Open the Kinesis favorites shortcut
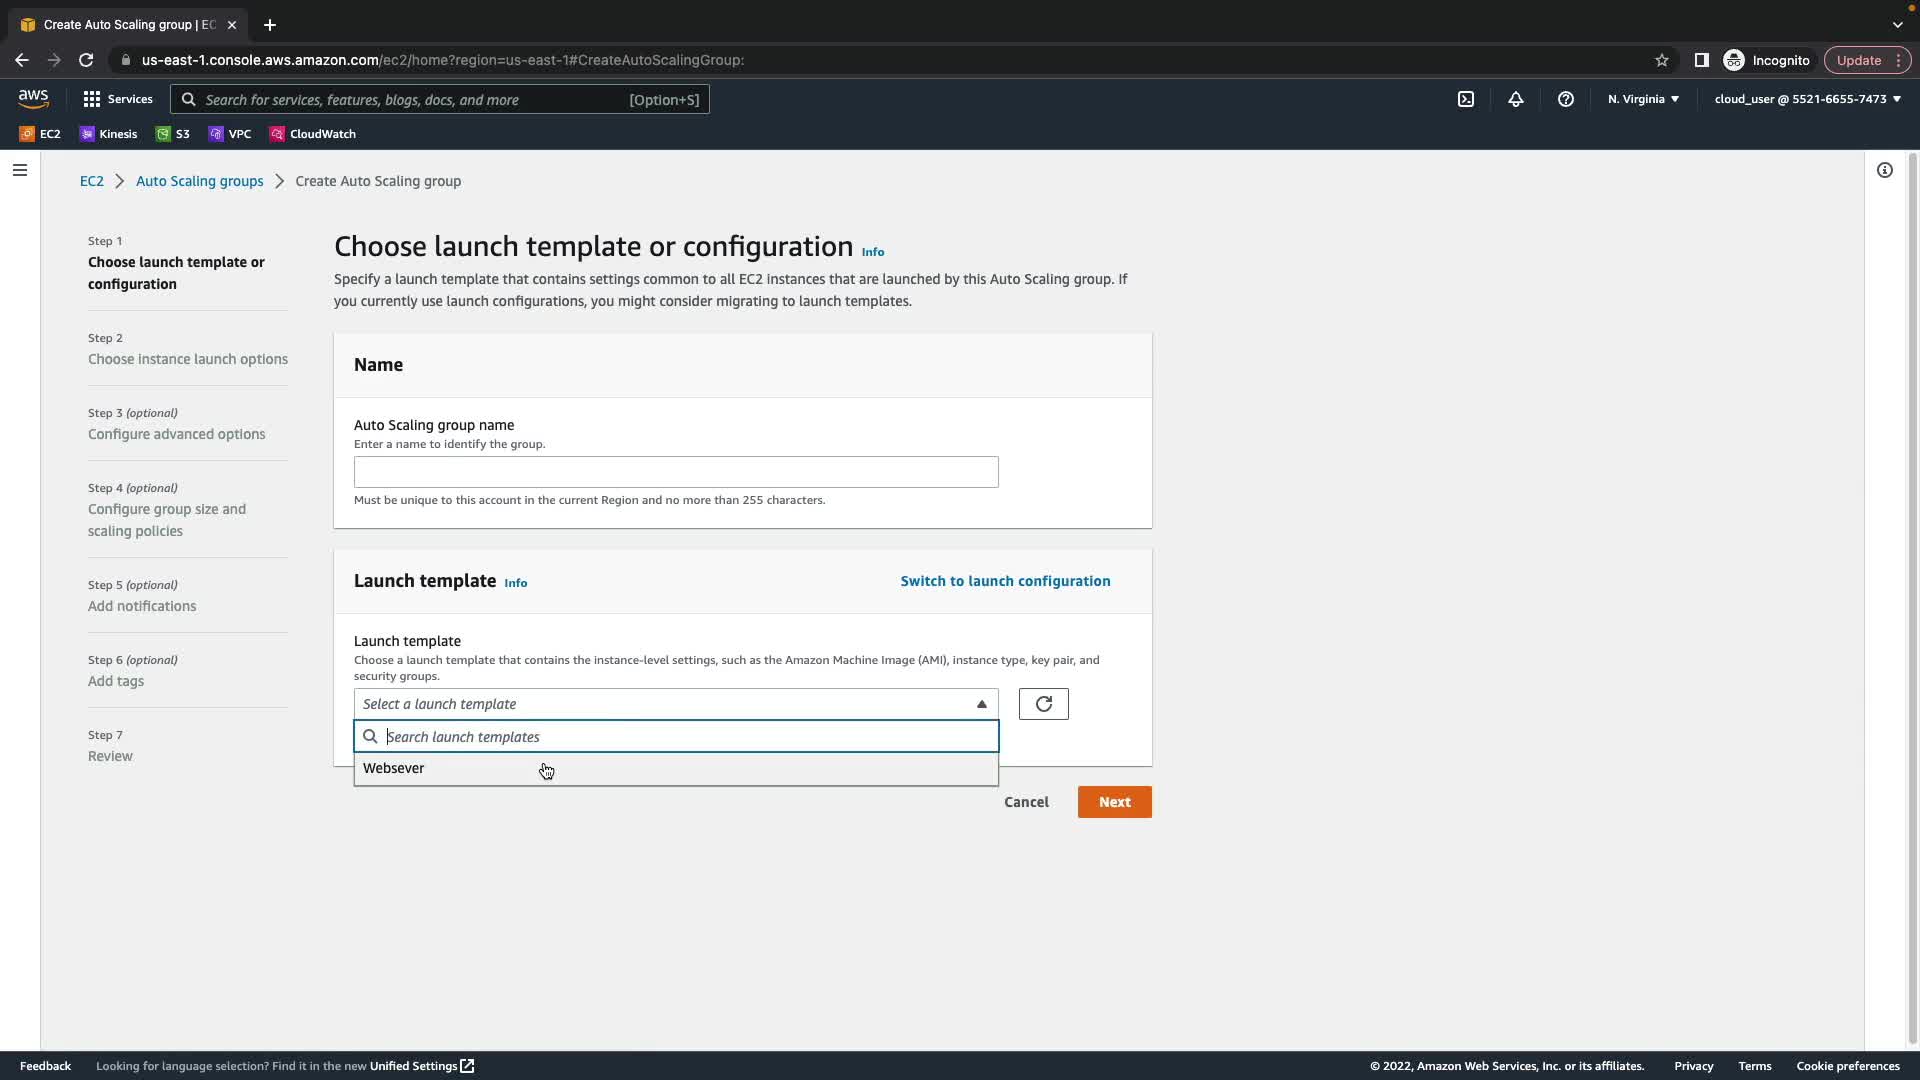This screenshot has height=1080, width=1920. click(109, 134)
